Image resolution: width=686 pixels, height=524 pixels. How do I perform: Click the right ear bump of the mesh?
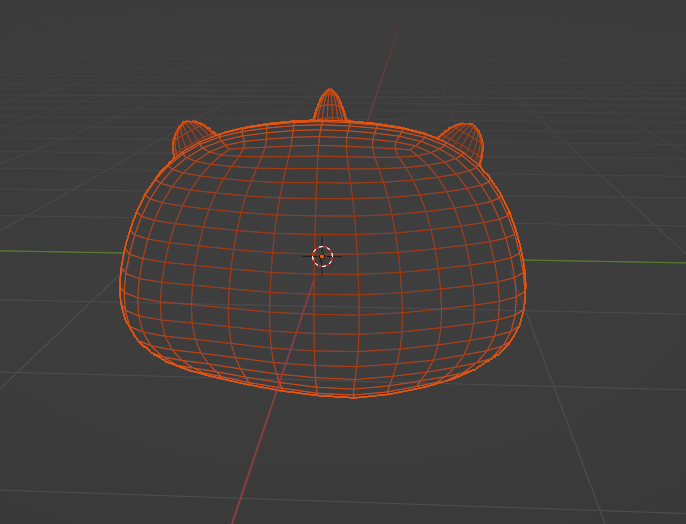pos(463,141)
